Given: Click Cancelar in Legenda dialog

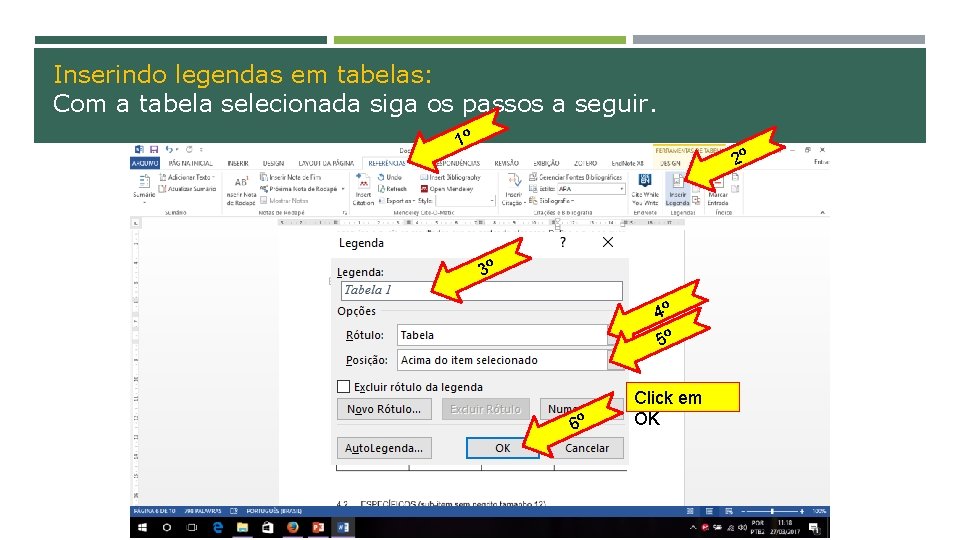Looking at the screenshot, I should click(587, 448).
